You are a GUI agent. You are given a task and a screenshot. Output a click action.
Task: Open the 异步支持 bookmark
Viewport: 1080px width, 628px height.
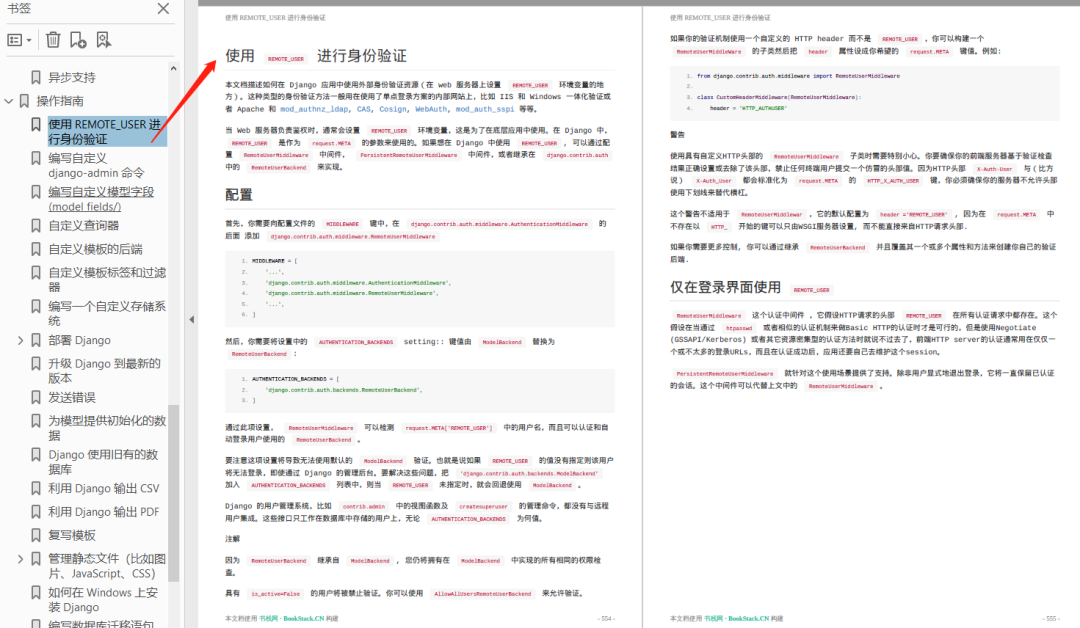[72, 77]
